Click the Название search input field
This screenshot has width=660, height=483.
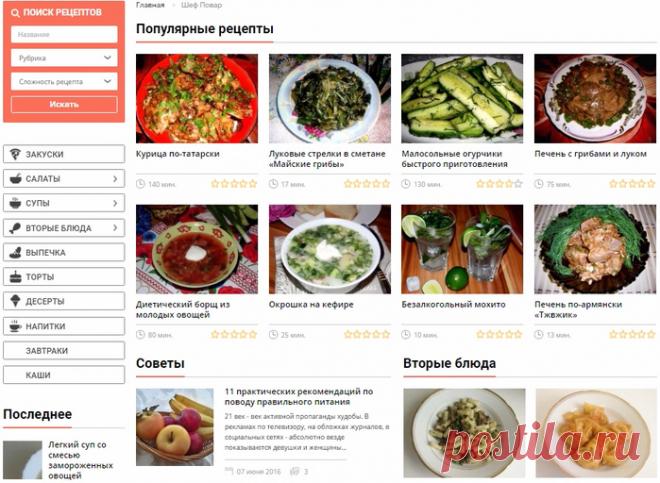(x=64, y=35)
